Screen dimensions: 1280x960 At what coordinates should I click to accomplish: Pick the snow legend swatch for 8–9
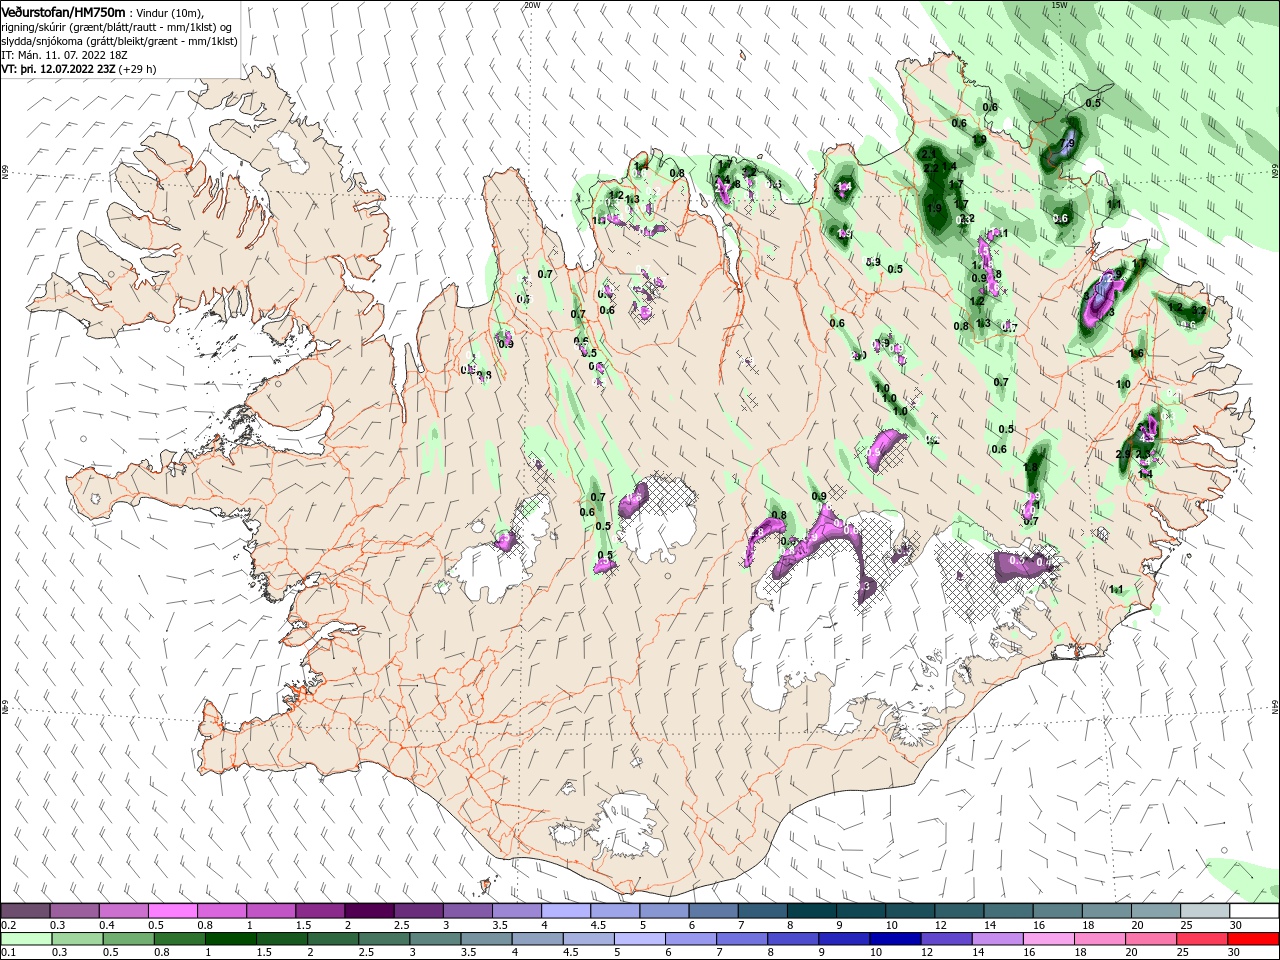tap(812, 911)
